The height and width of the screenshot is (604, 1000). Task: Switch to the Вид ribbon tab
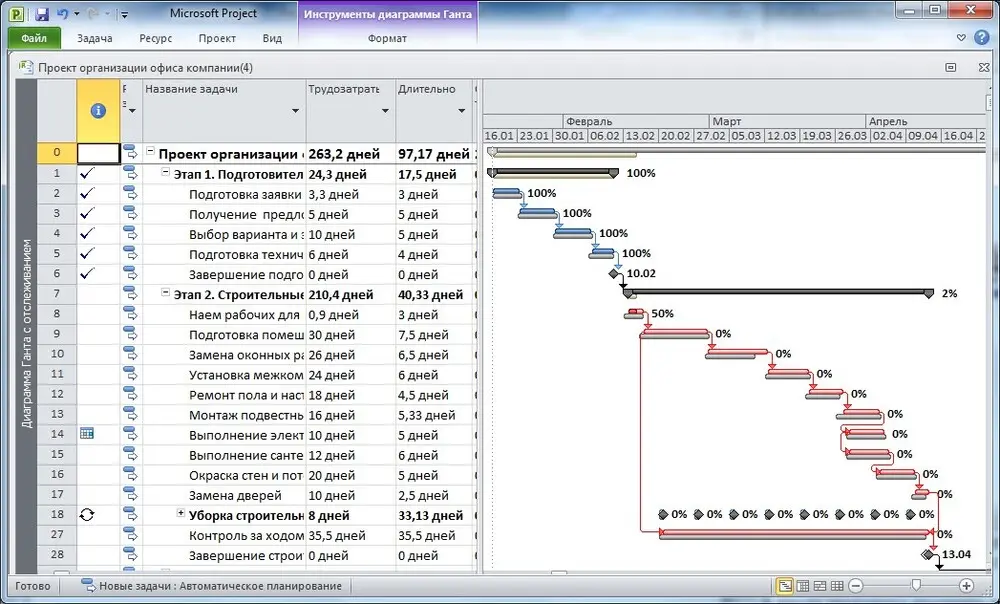tap(272, 38)
